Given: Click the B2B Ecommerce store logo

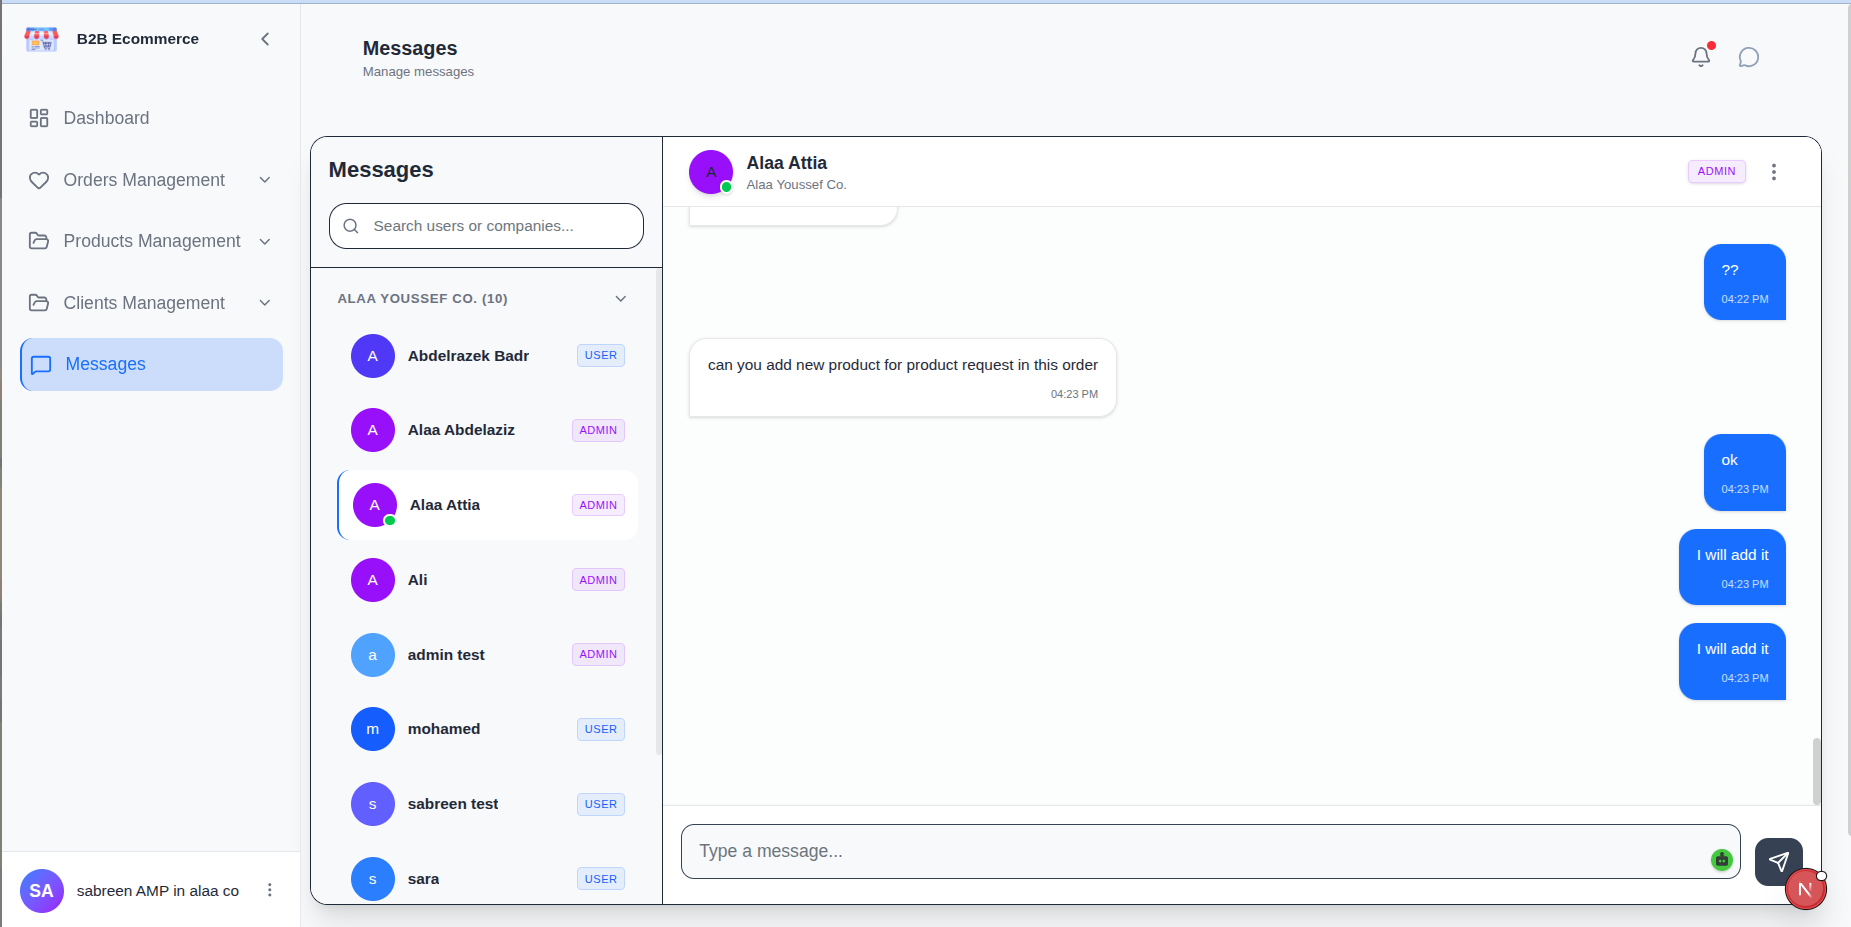Looking at the screenshot, I should (42, 39).
